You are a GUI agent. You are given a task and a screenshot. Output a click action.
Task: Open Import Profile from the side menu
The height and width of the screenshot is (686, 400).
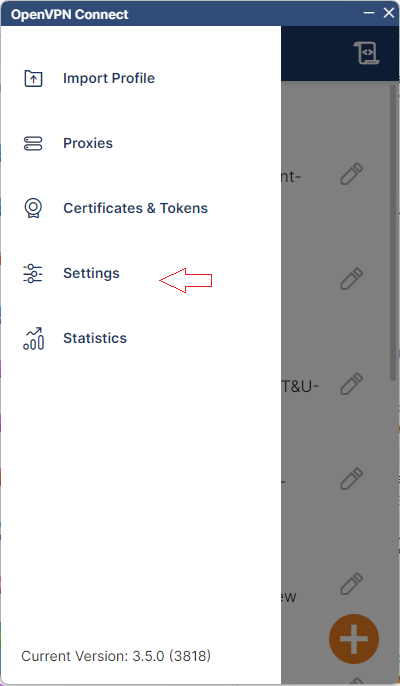click(109, 78)
